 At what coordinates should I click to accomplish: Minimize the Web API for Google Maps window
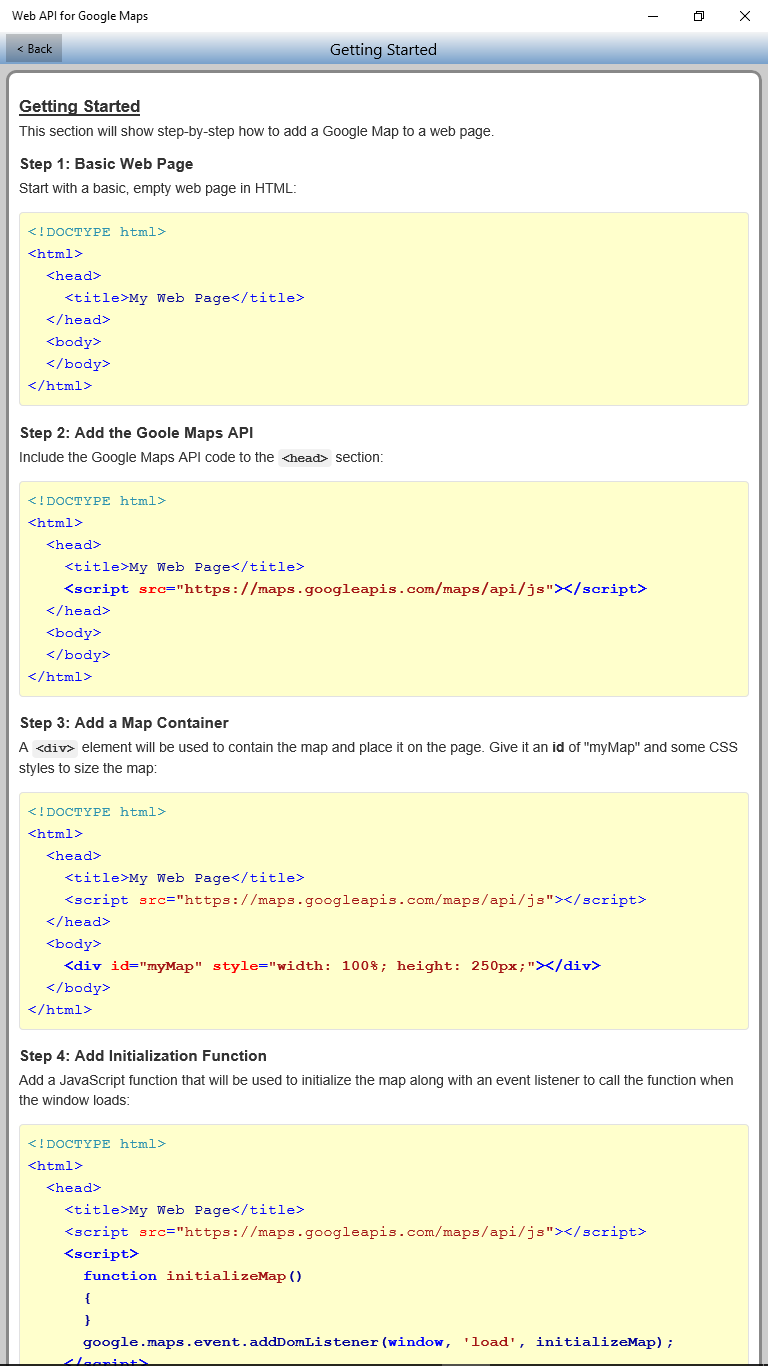tap(653, 16)
